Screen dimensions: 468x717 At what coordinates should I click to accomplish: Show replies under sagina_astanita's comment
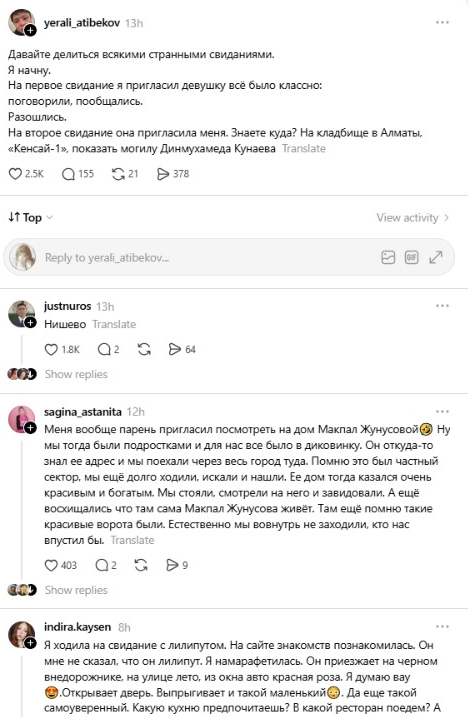(x=76, y=590)
